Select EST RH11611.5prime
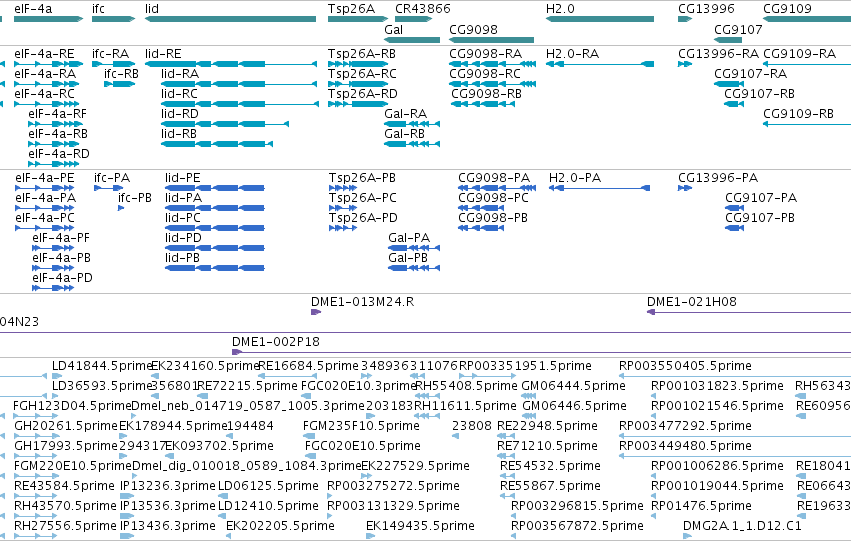 click(x=427, y=416)
